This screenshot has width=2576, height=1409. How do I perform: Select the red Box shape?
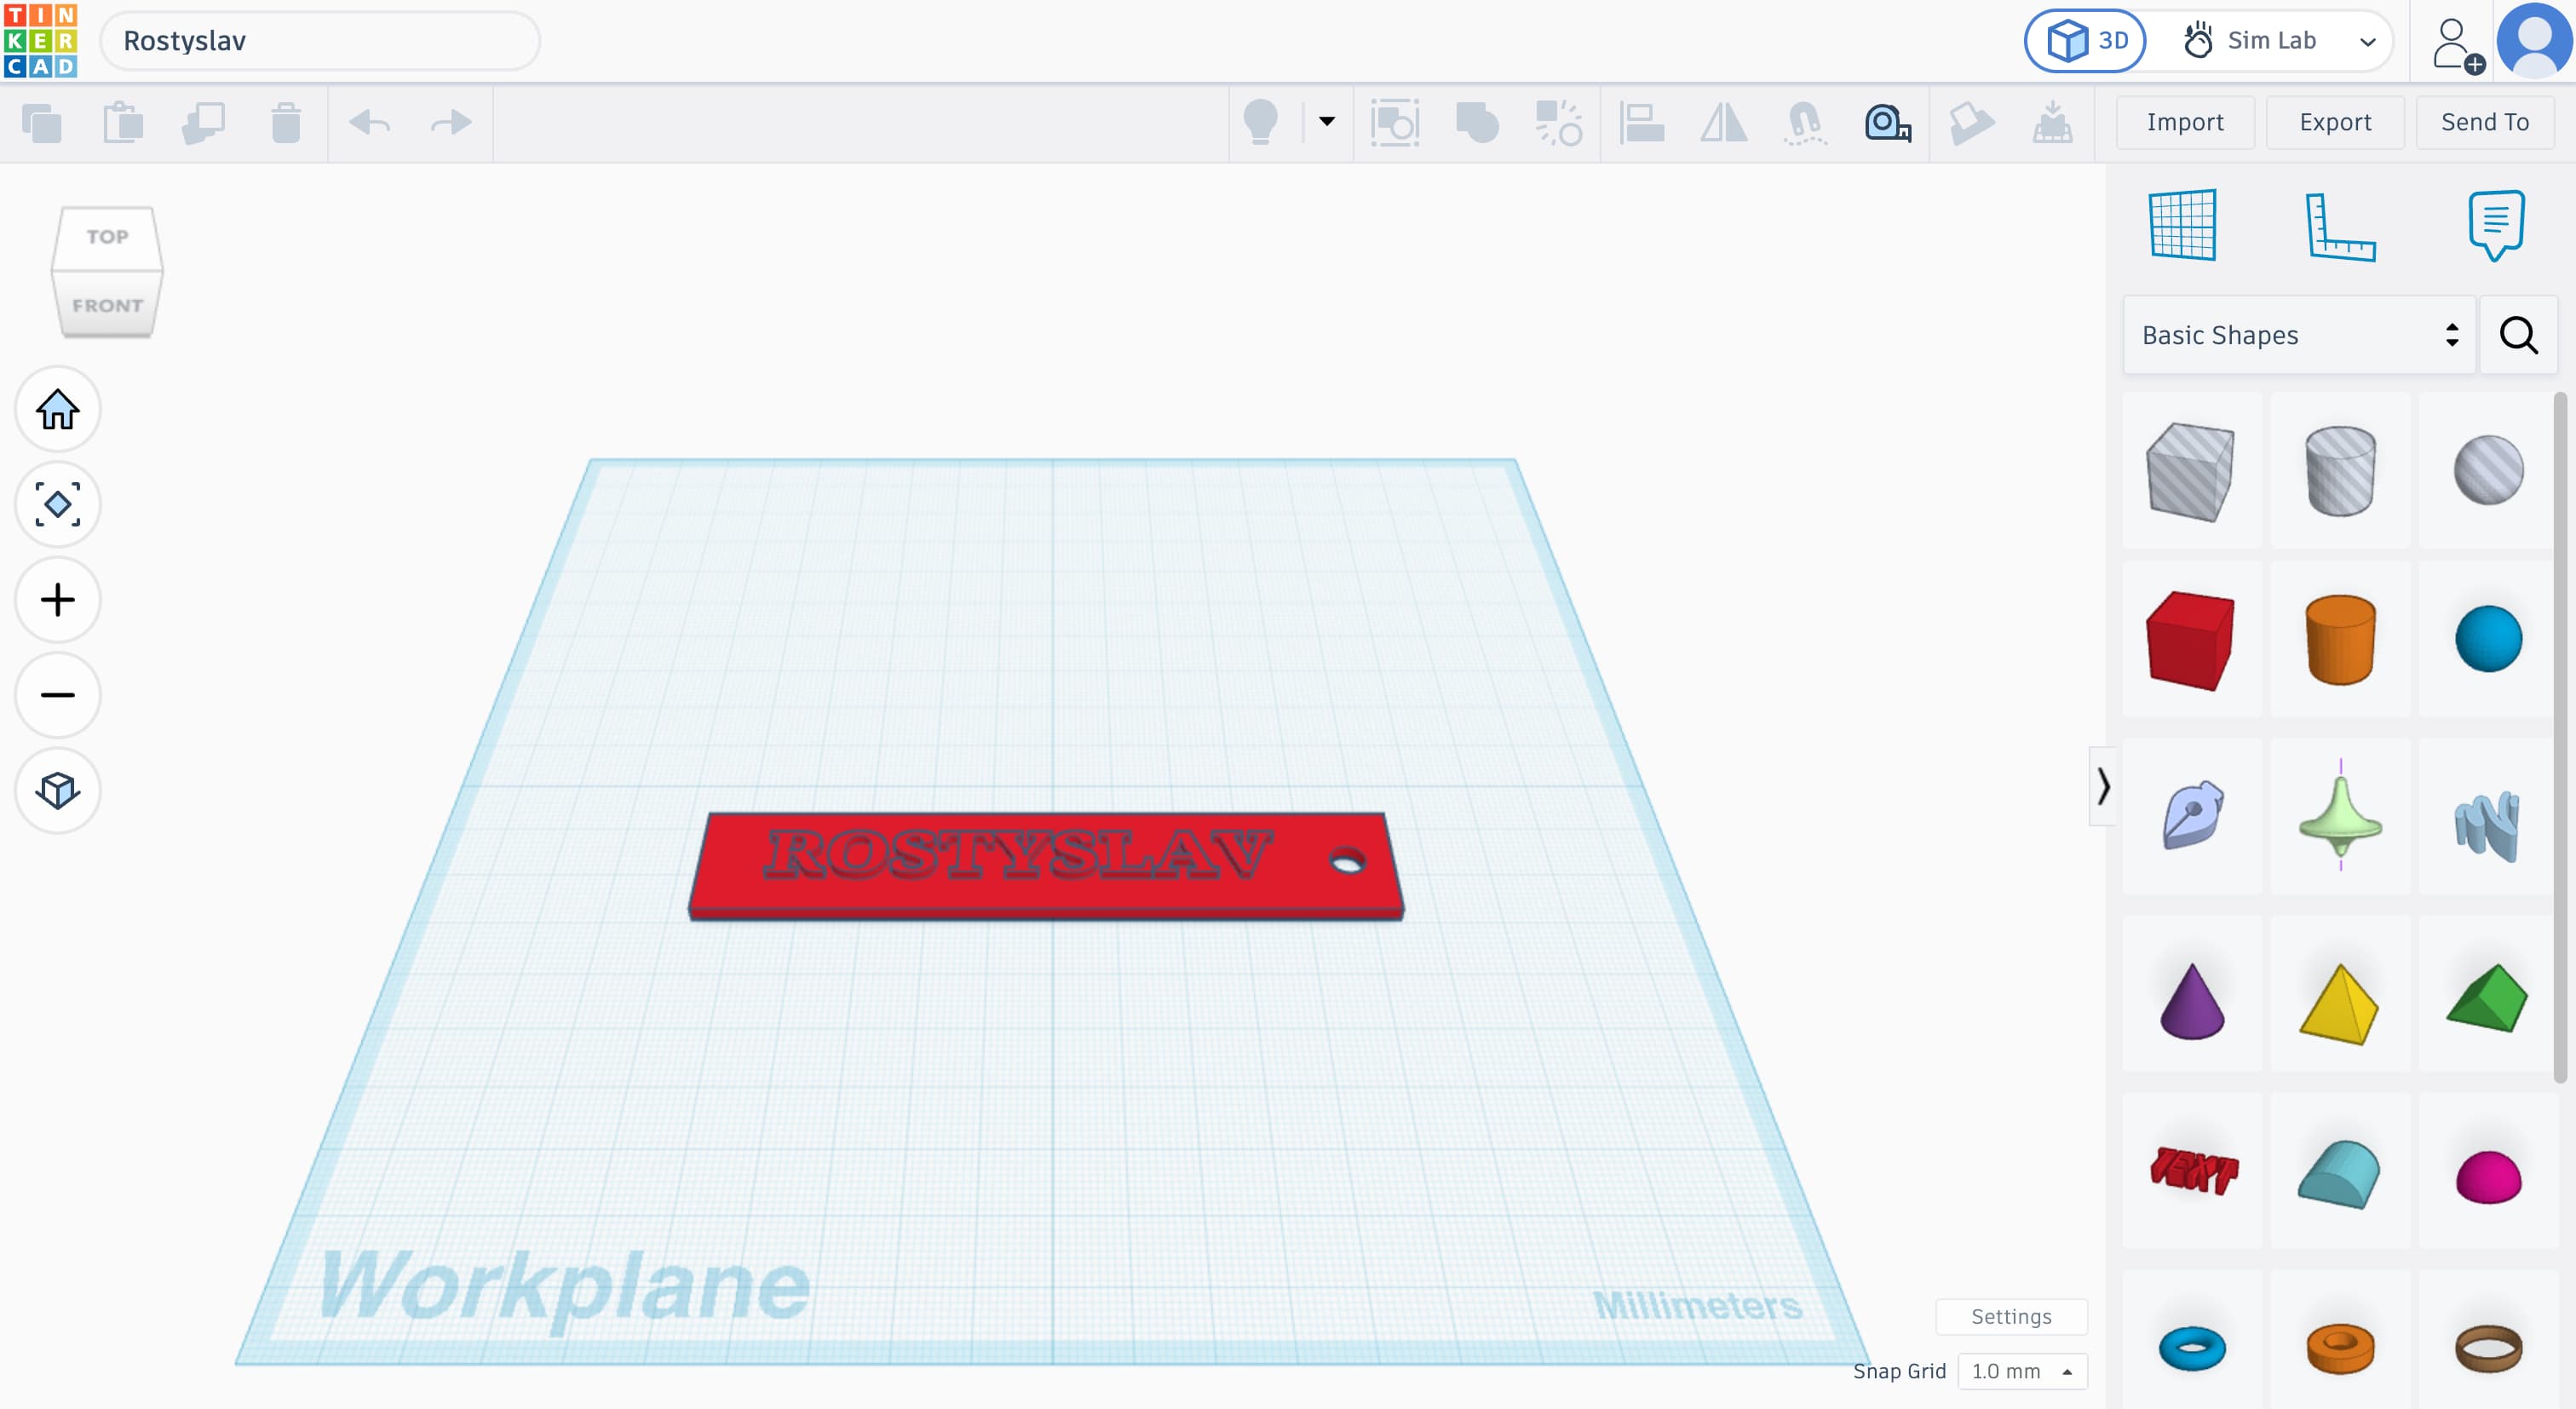(x=2190, y=641)
